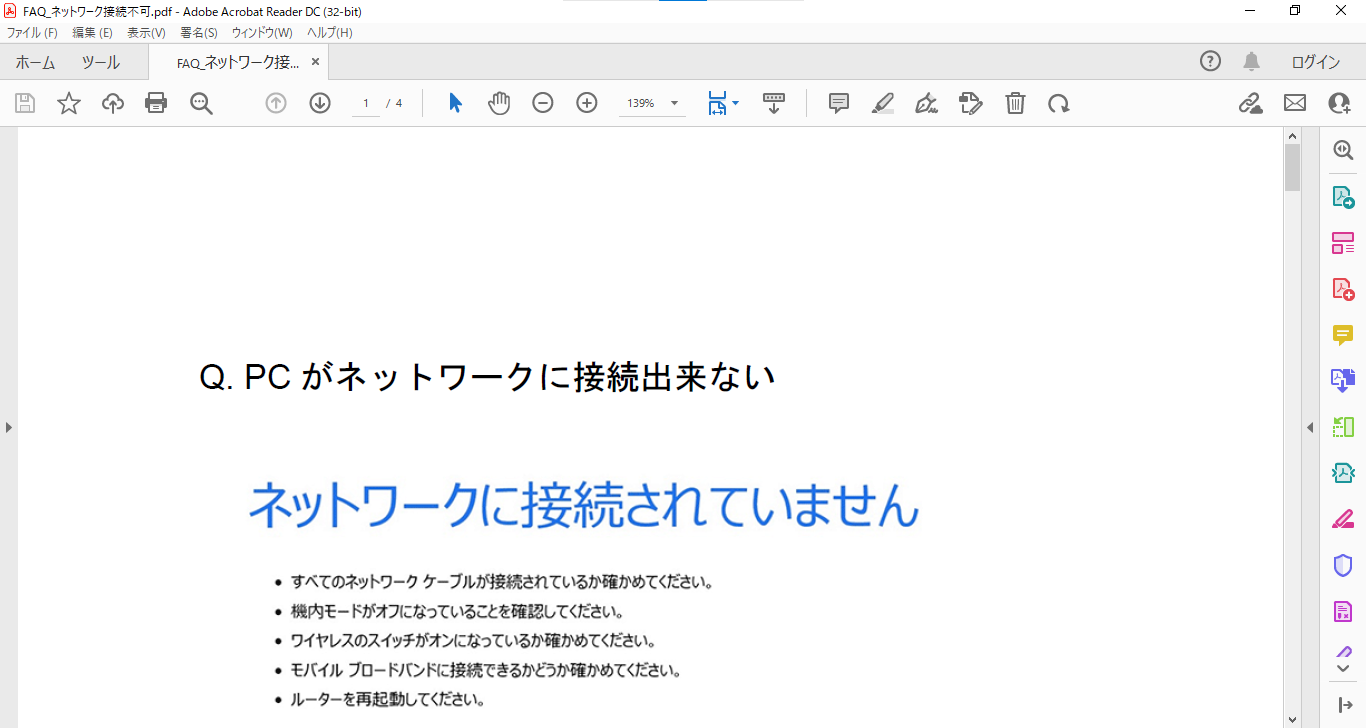This screenshot has width=1366, height=728.
Task: Expand the fit page options dropdown
Action: click(x=736, y=103)
